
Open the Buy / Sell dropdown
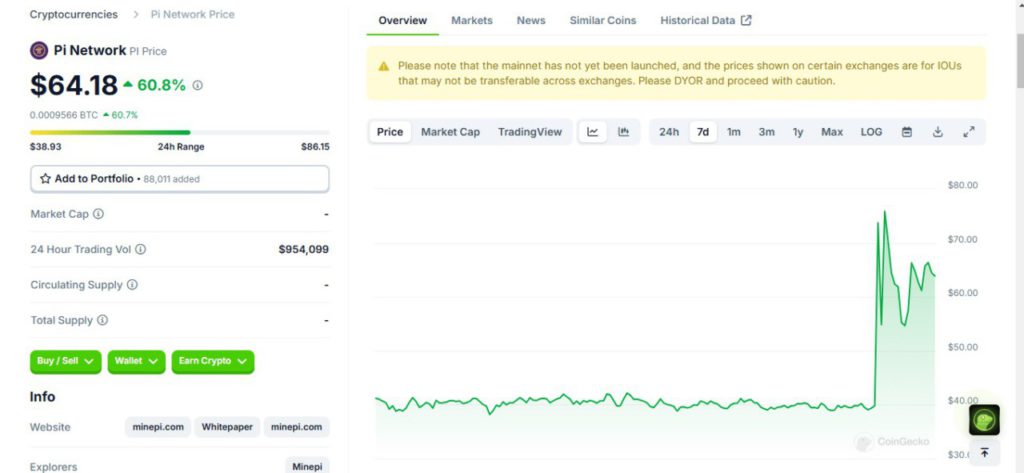[x=66, y=361]
